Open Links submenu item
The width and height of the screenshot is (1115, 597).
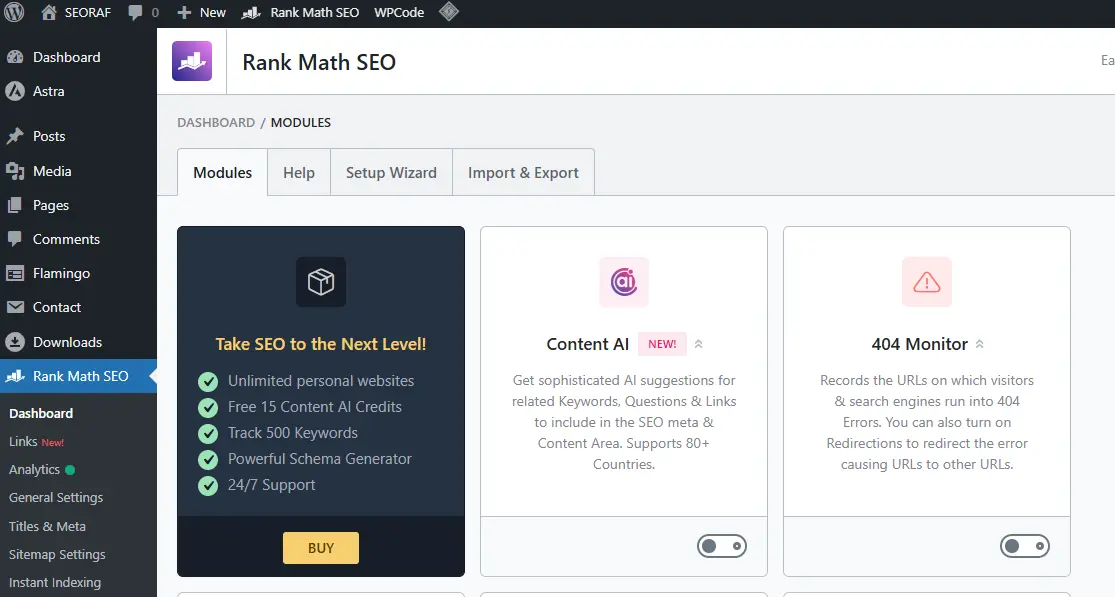tap(23, 441)
